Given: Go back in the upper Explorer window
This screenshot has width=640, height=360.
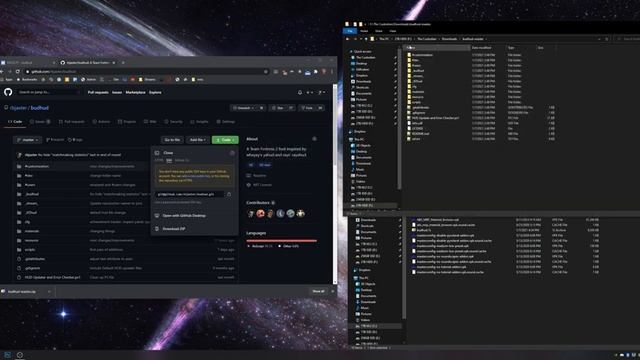Looking at the screenshot, I should [x=348, y=39].
